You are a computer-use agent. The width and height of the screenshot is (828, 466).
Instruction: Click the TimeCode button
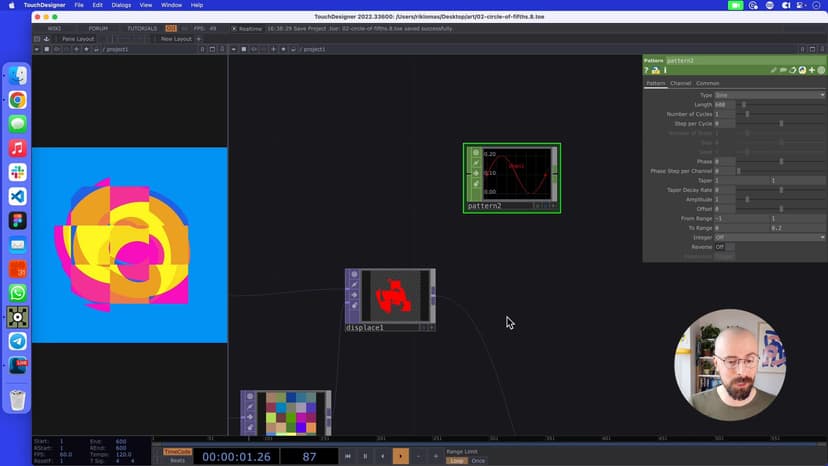coord(177,451)
